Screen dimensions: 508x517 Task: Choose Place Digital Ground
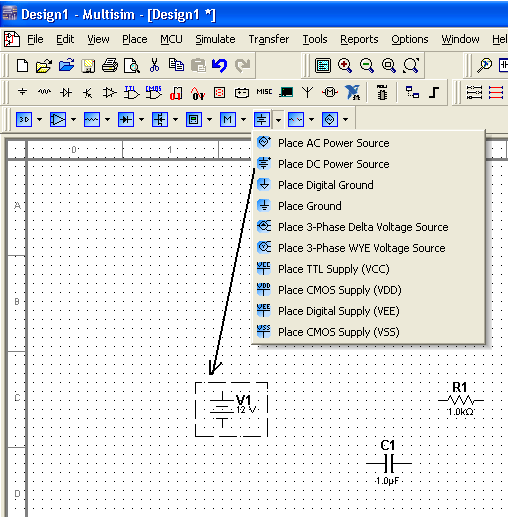point(368,185)
